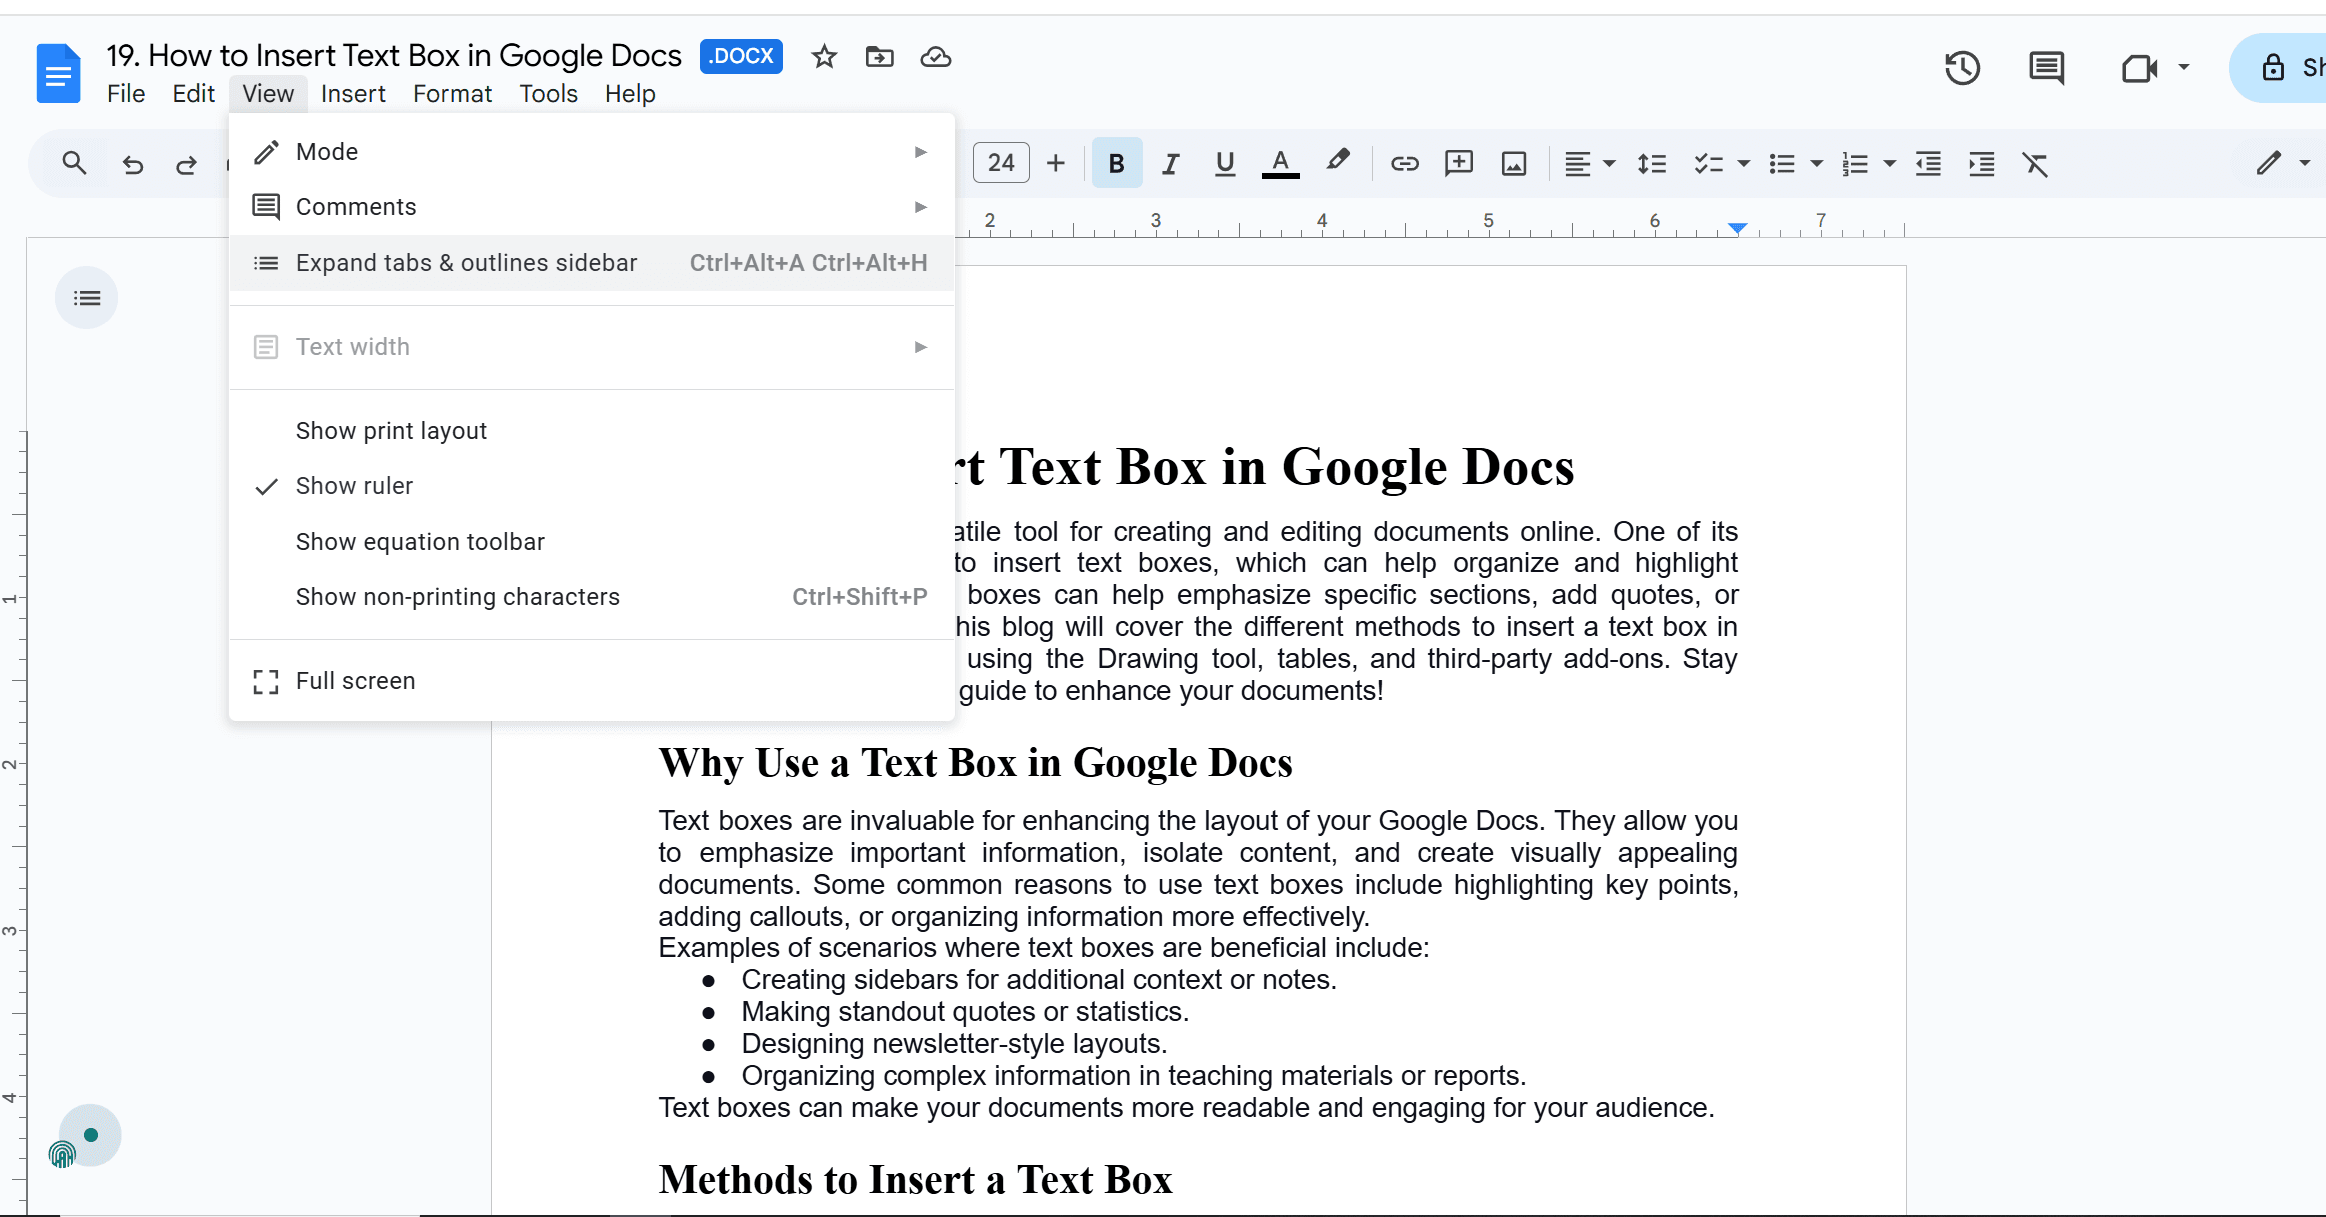Select Expand tabs & outlines sidebar

click(x=592, y=263)
